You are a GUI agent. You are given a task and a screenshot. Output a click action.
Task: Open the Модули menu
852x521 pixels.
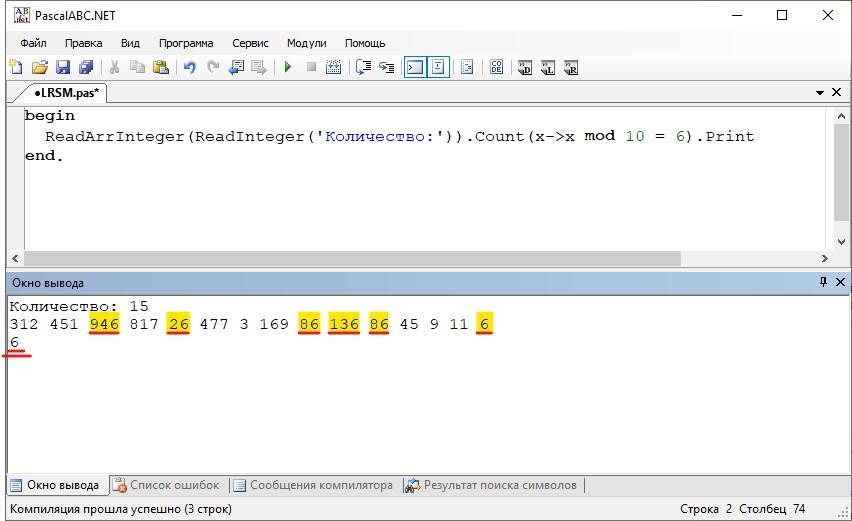pyautogui.click(x=306, y=43)
